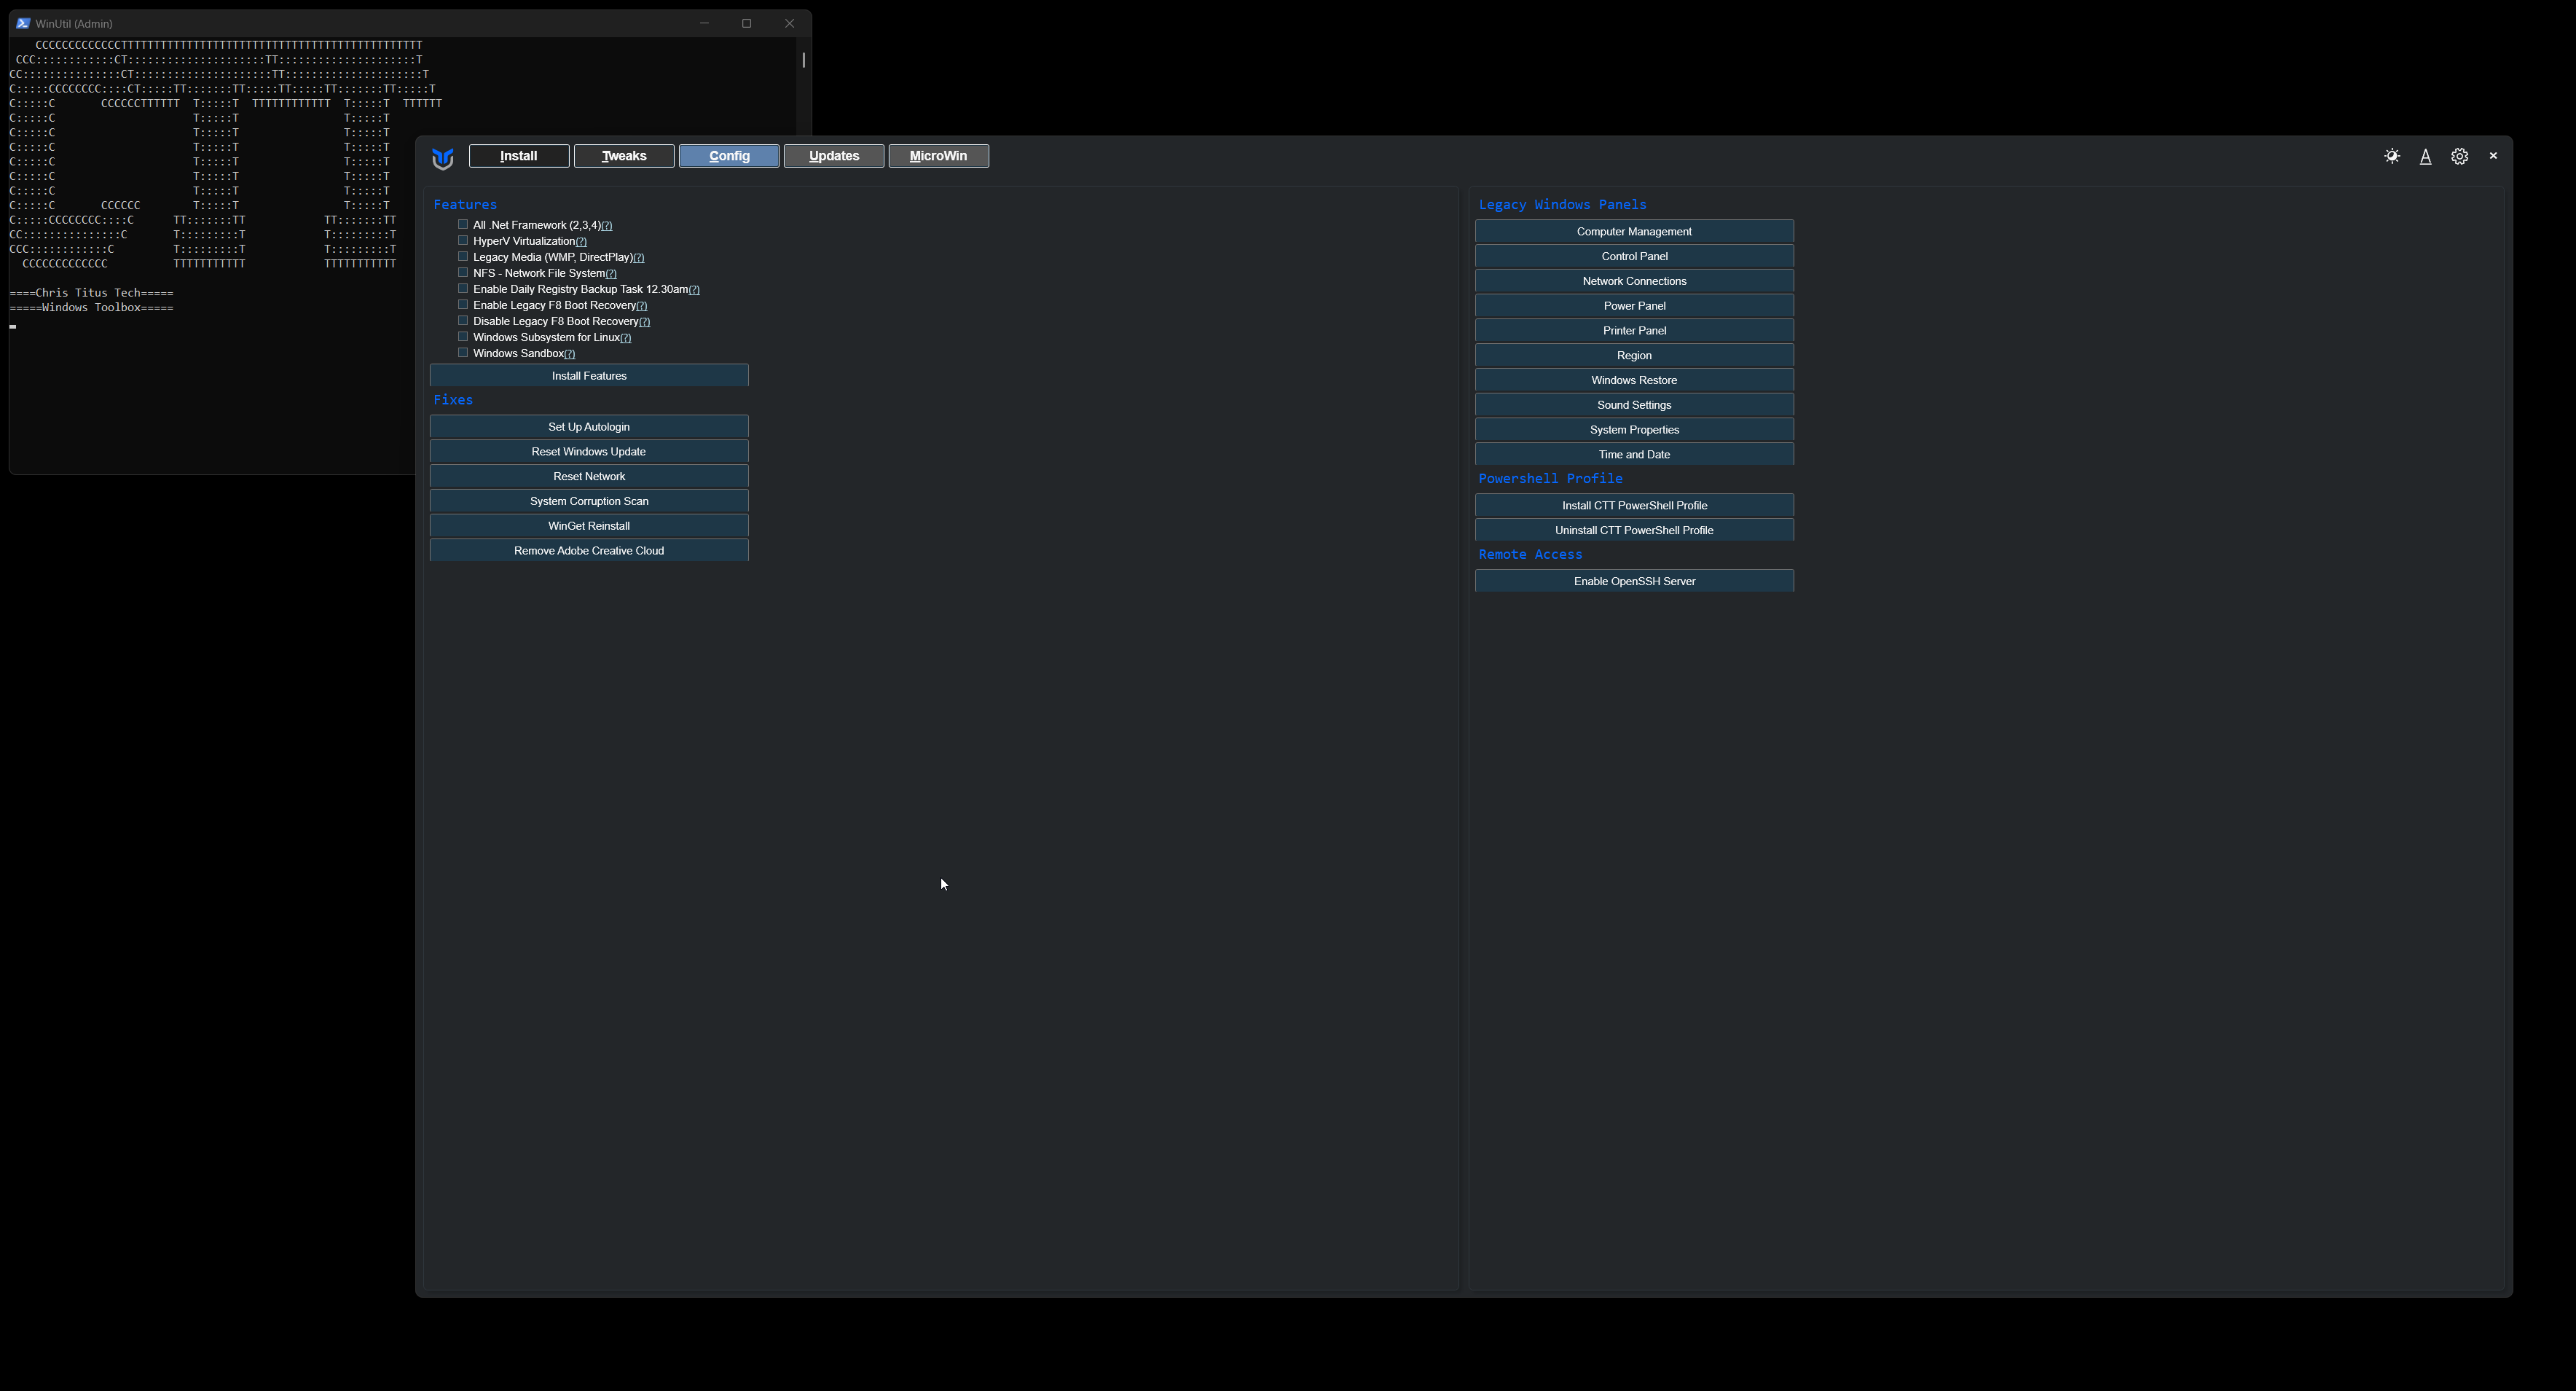Run System Corruption Scan
Image resolution: width=2576 pixels, height=1391 pixels.
(589, 501)
